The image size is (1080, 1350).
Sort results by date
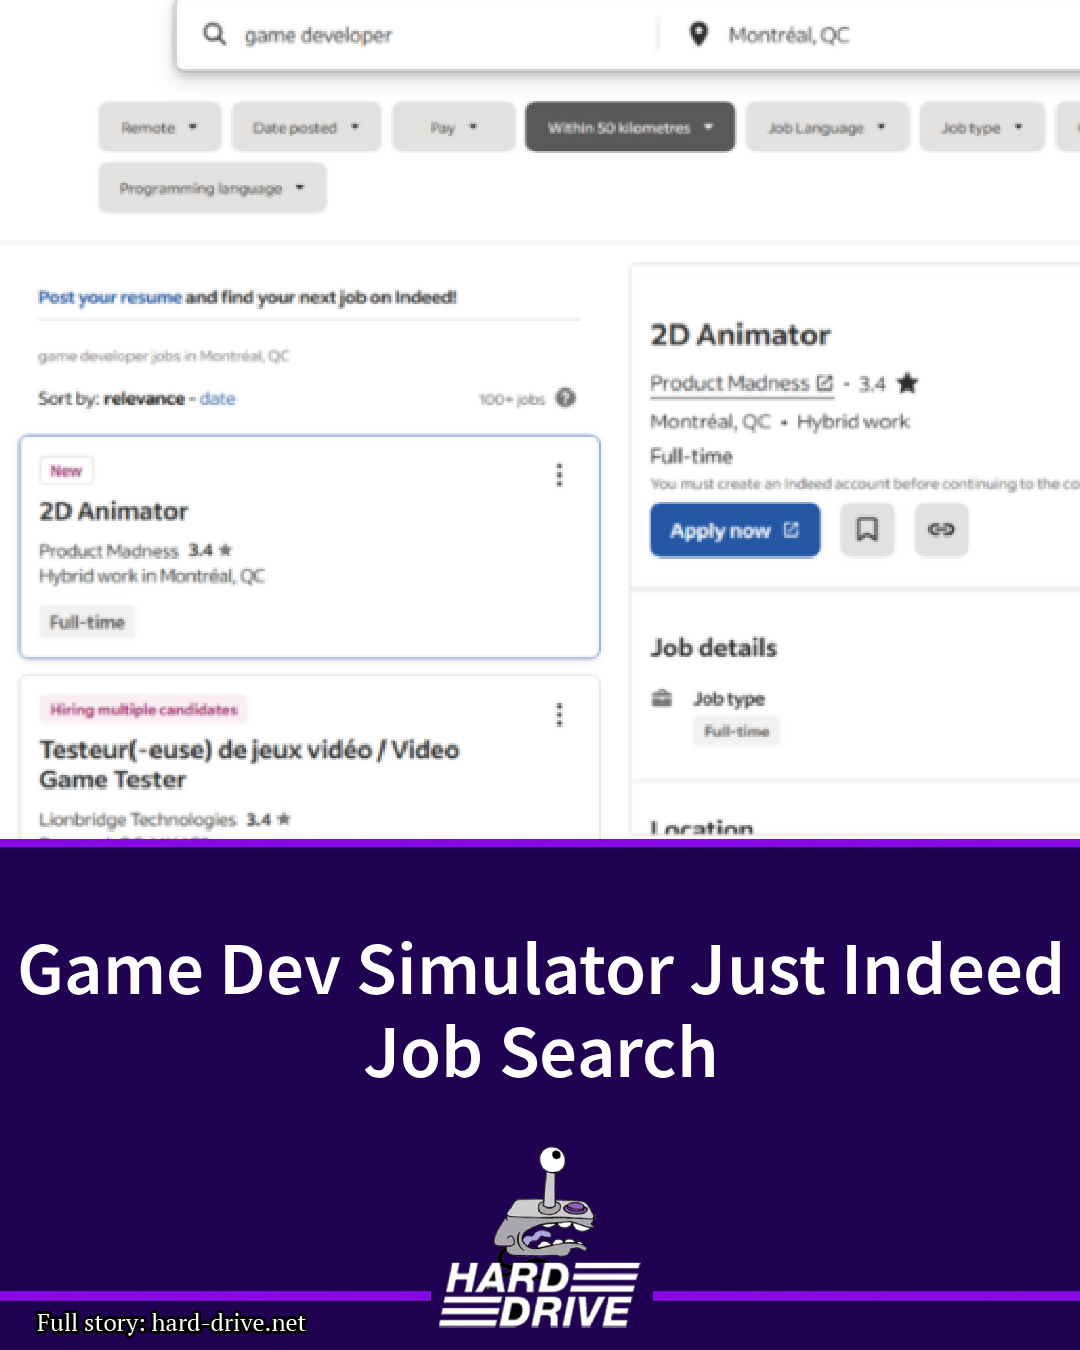tap(217, 399)
